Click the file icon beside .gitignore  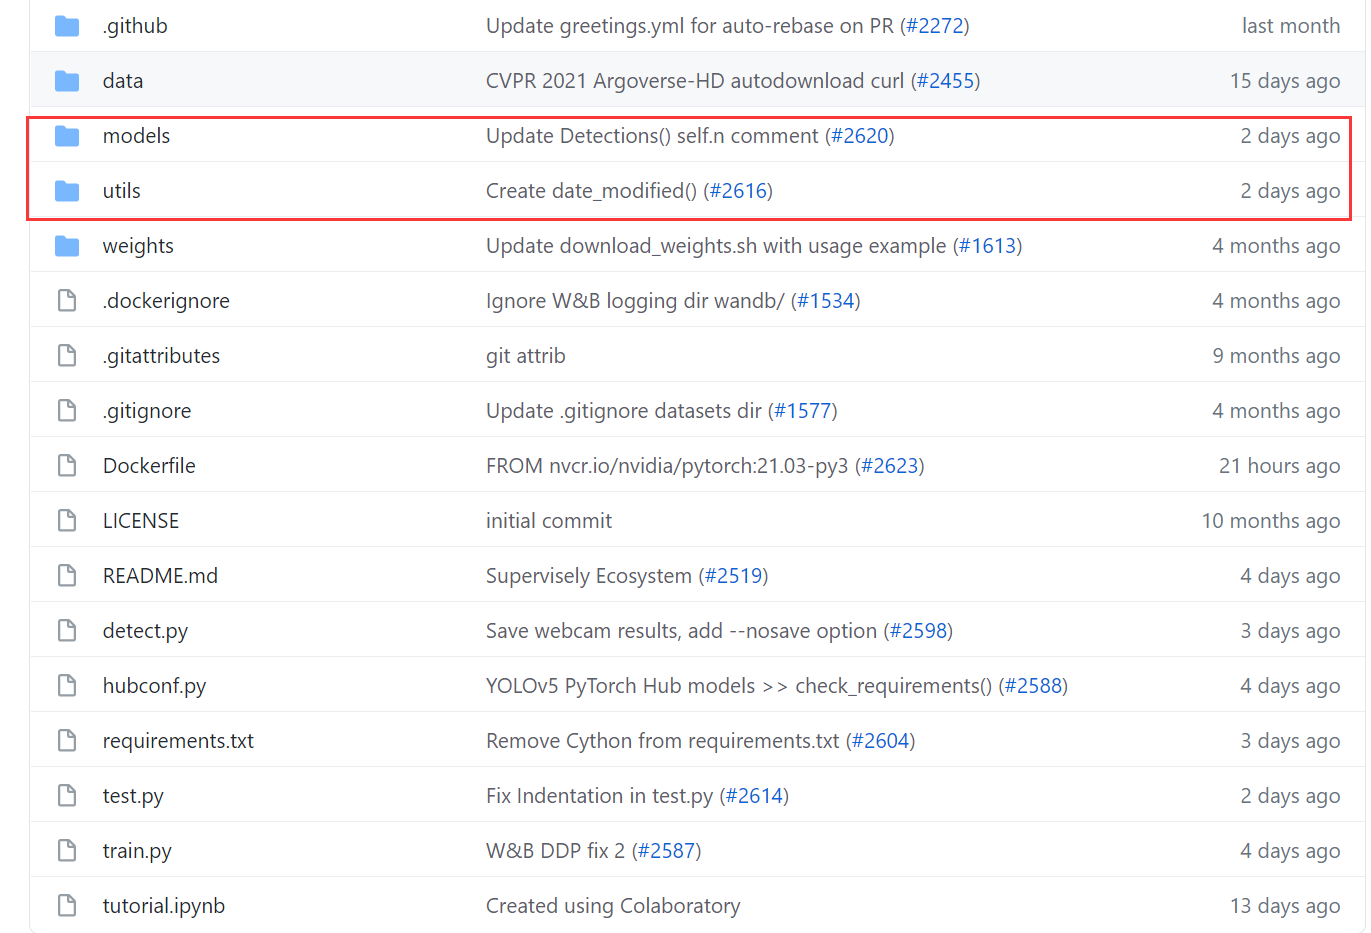point(66,410)
